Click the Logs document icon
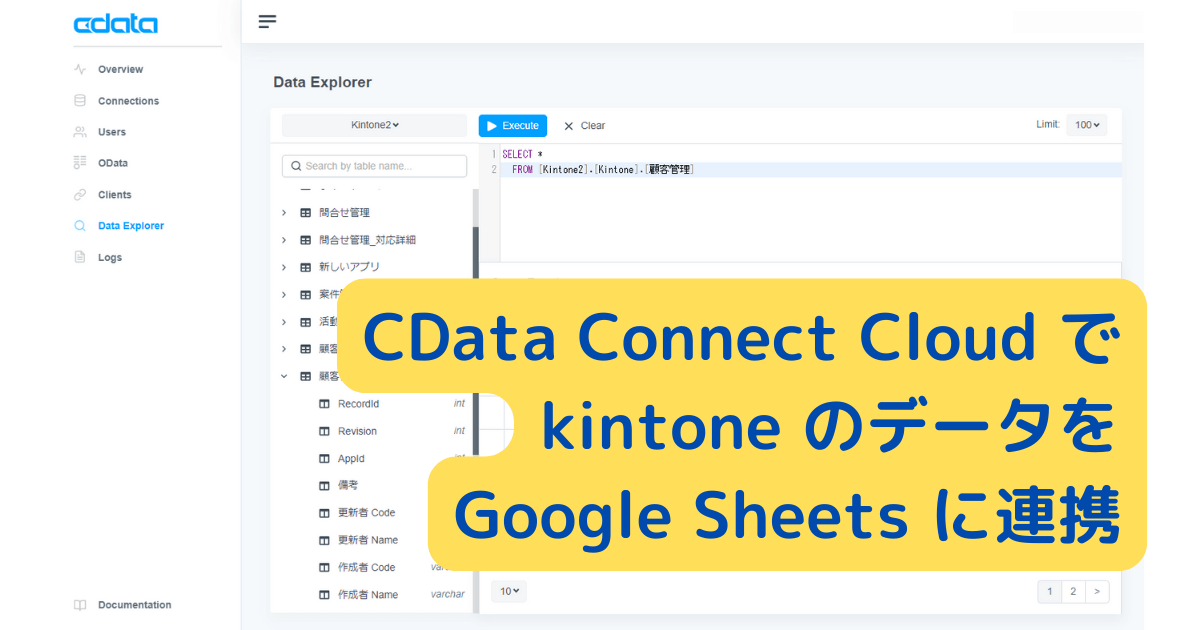 click(80, 257)
